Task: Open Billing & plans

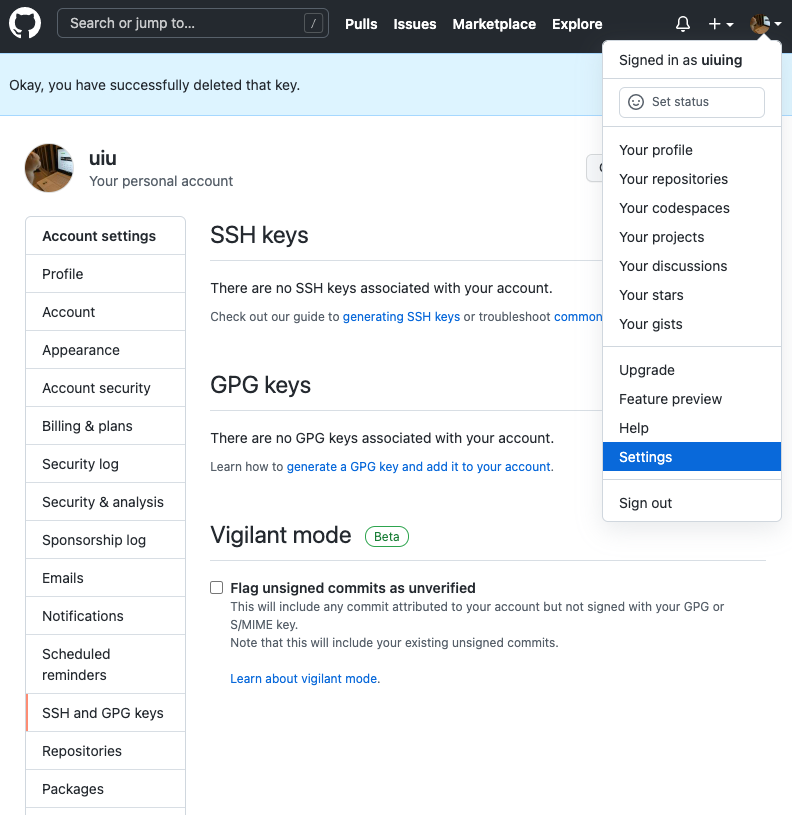Action: point(105,426)
